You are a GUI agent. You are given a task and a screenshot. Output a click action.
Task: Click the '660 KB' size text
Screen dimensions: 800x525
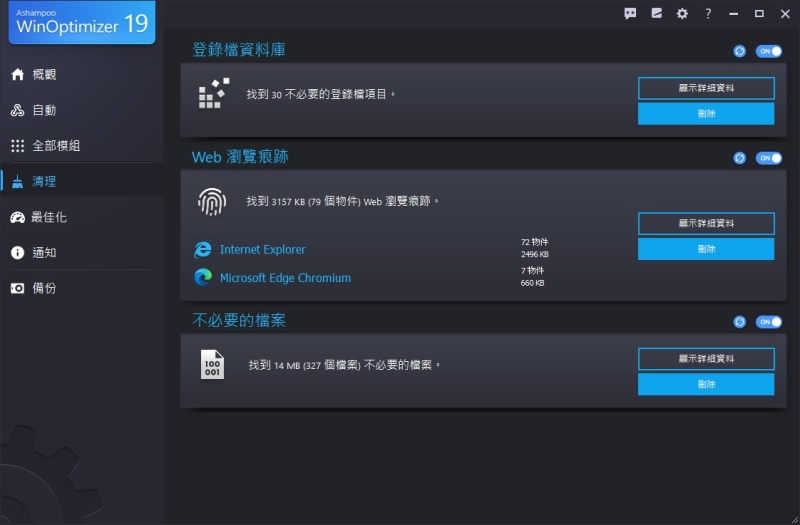point(532,283)
